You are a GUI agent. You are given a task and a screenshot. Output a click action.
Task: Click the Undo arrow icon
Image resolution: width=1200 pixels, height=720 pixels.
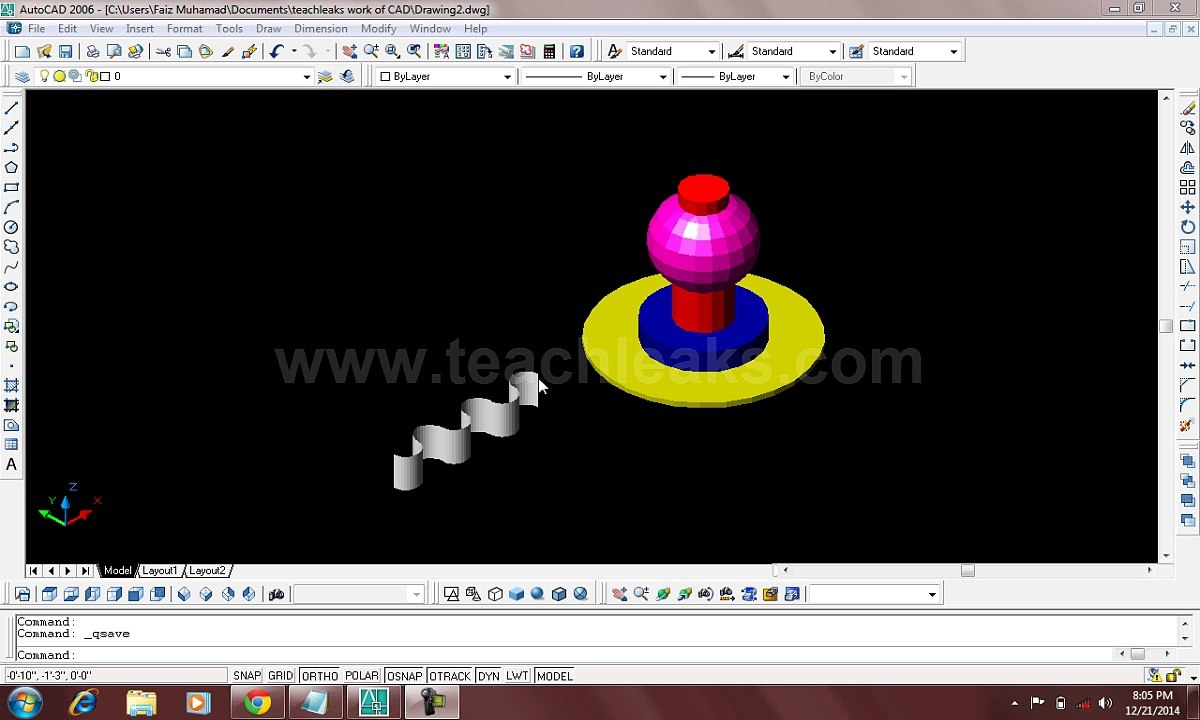pyautogui.click(x=277, y=51)
